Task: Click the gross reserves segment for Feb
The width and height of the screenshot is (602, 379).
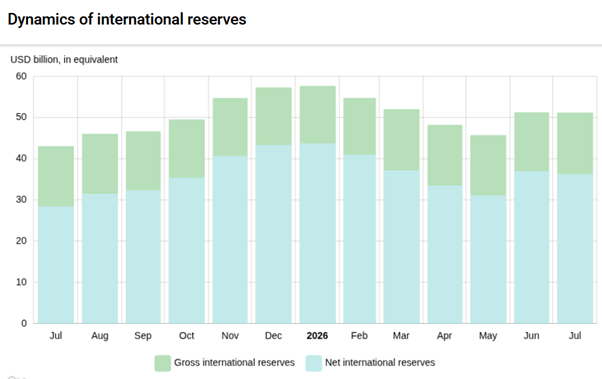Action: tap(359, 126)
